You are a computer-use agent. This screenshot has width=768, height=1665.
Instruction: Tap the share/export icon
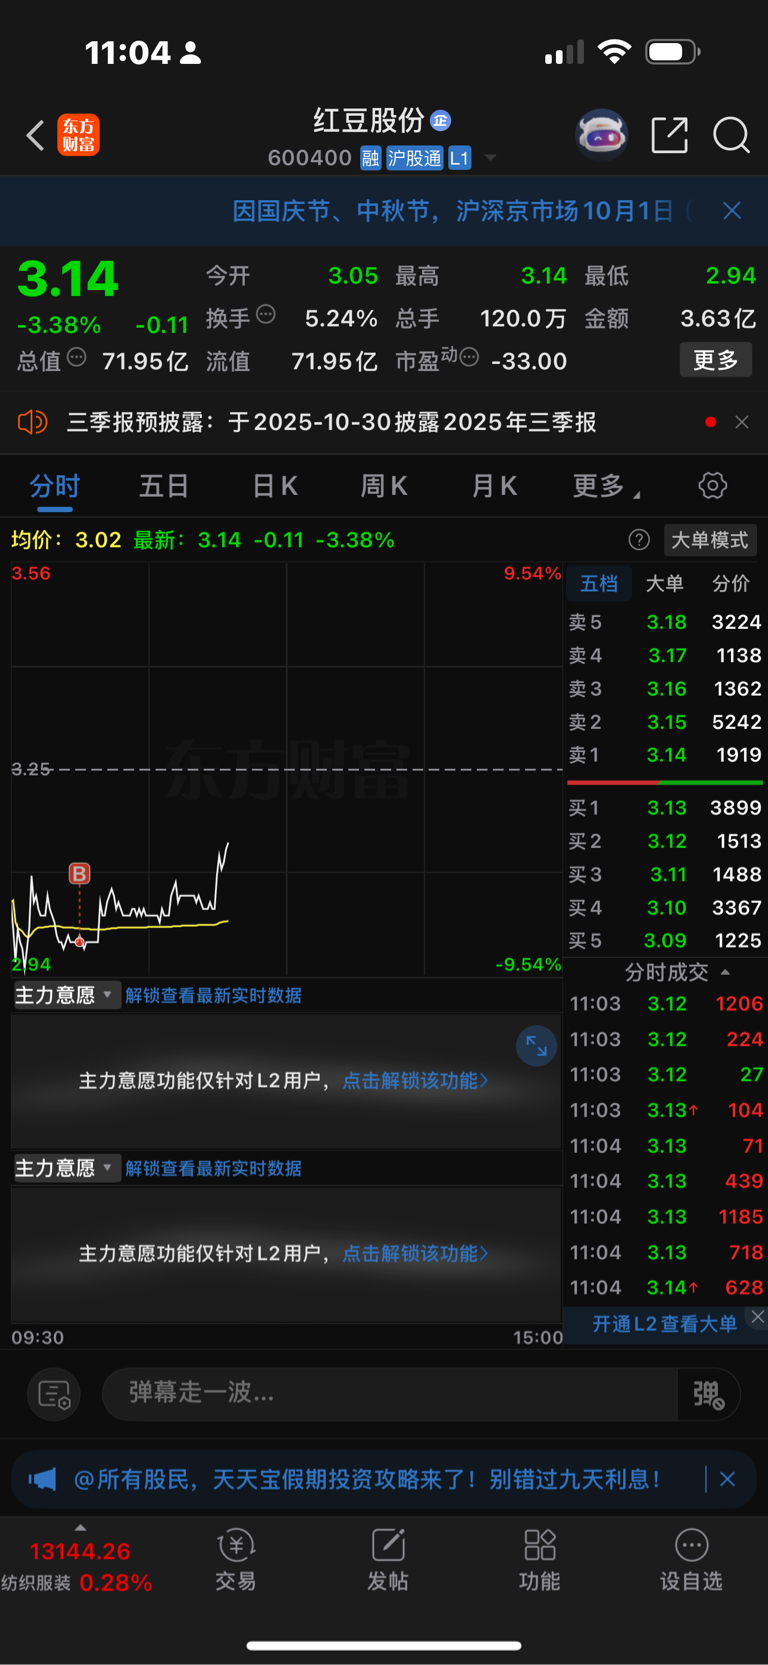[669, 135]
